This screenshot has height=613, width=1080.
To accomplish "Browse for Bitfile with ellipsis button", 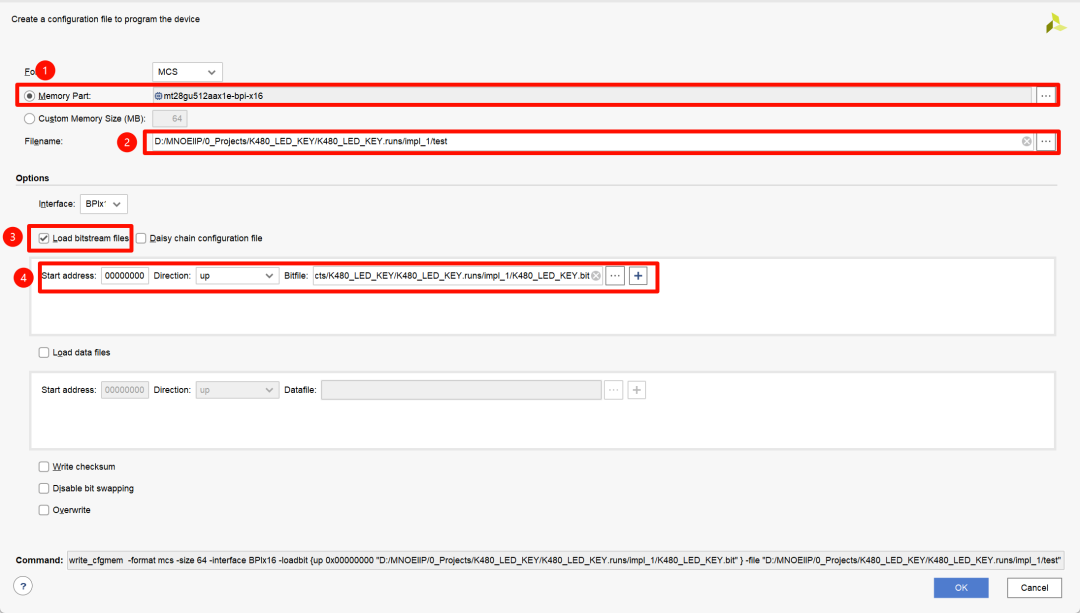I will point(615,275).
